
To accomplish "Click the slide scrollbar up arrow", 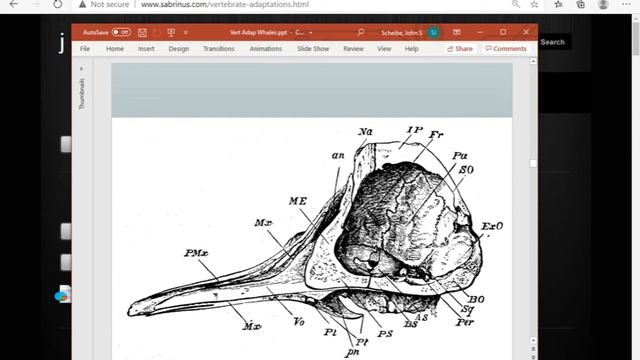I will [x=533, y=61].
